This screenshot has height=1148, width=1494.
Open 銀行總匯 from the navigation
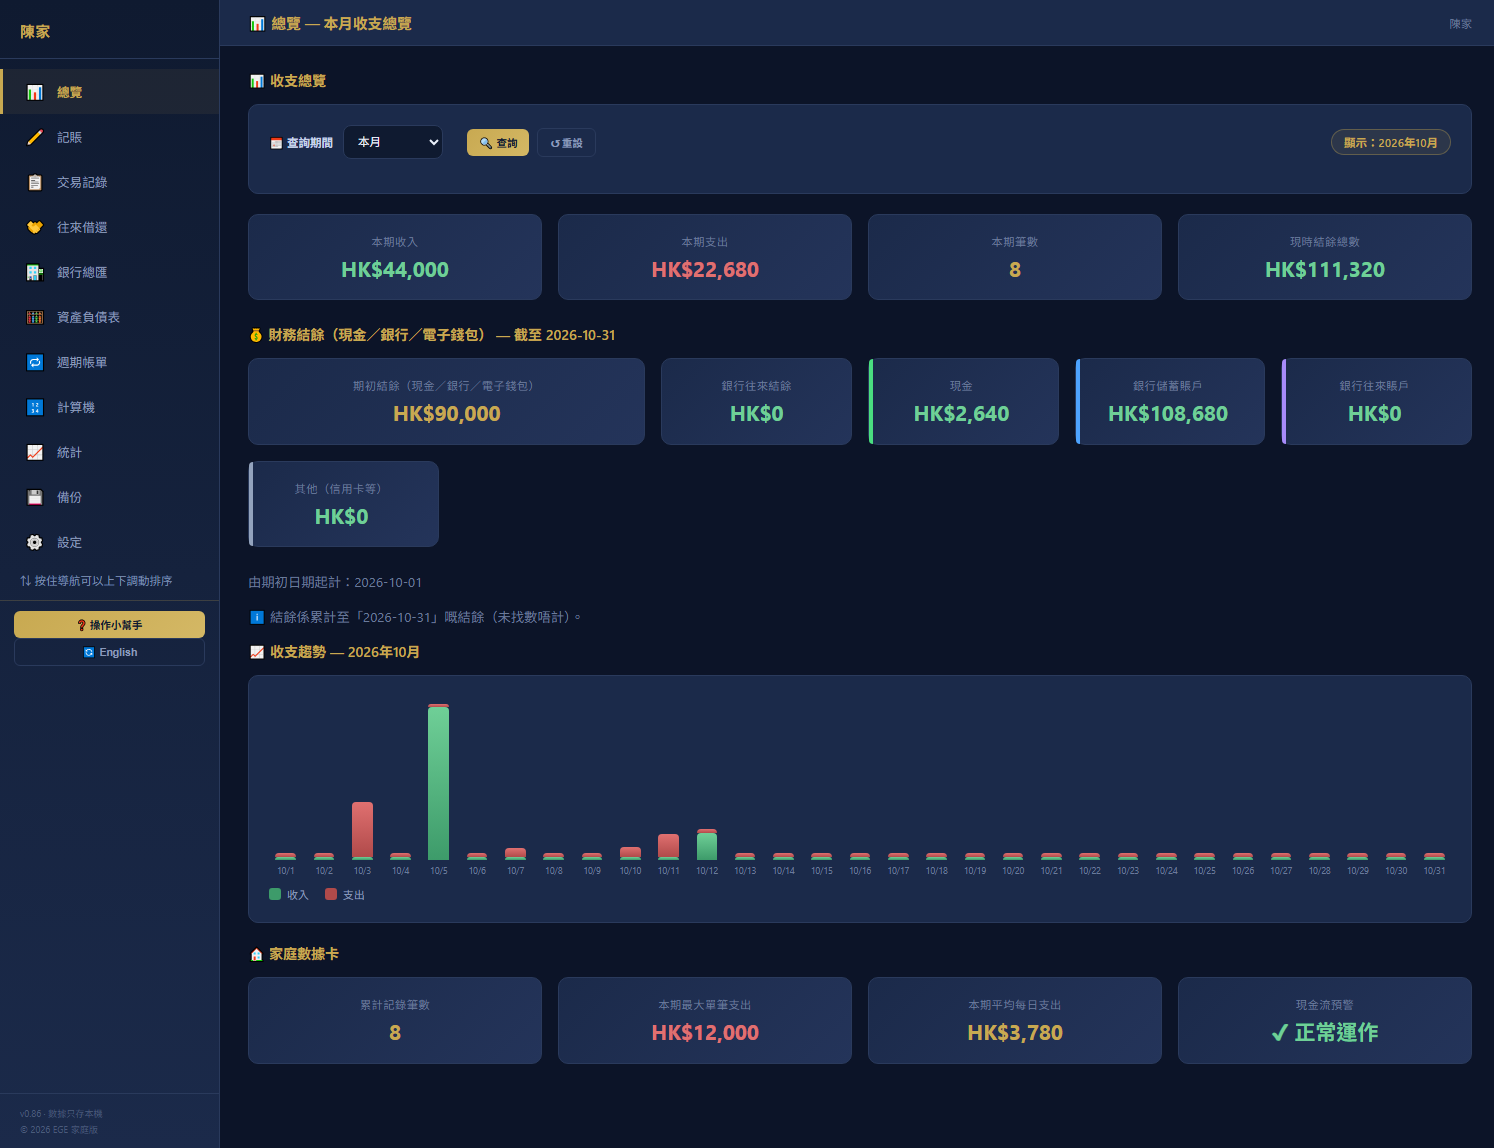pos(109,272)
